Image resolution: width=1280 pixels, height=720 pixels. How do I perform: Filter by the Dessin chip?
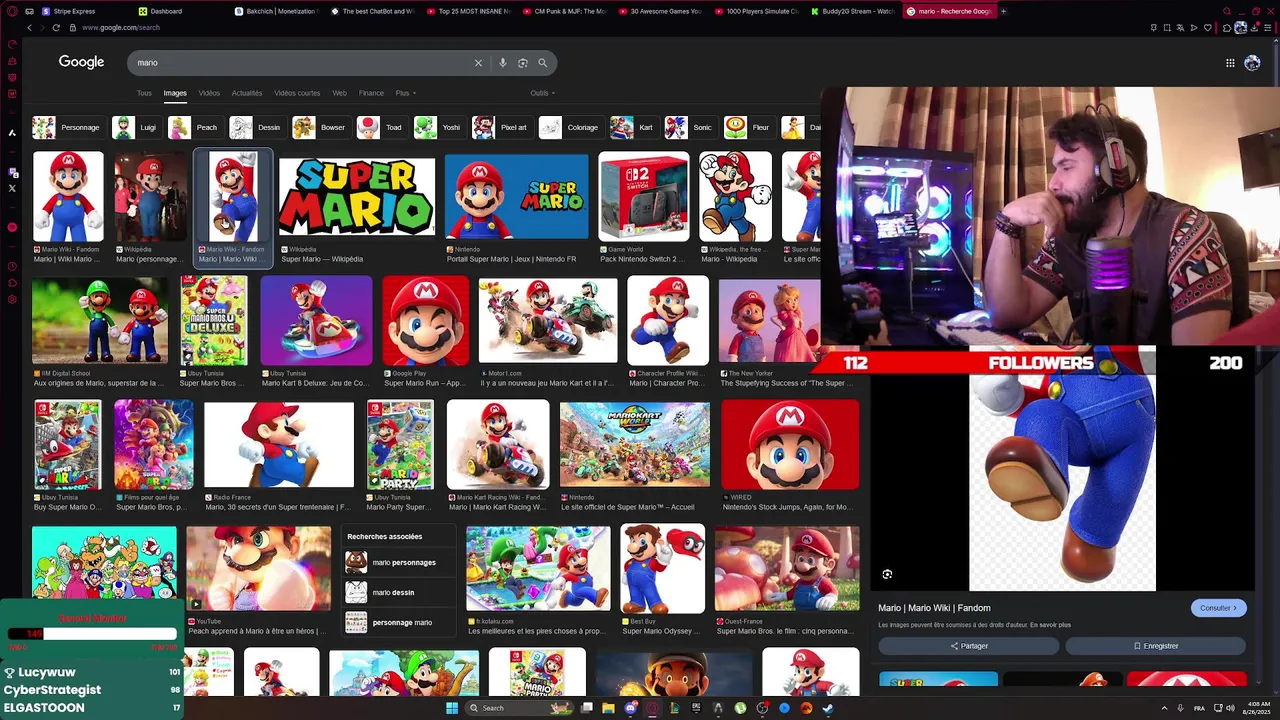click(257, 128)
